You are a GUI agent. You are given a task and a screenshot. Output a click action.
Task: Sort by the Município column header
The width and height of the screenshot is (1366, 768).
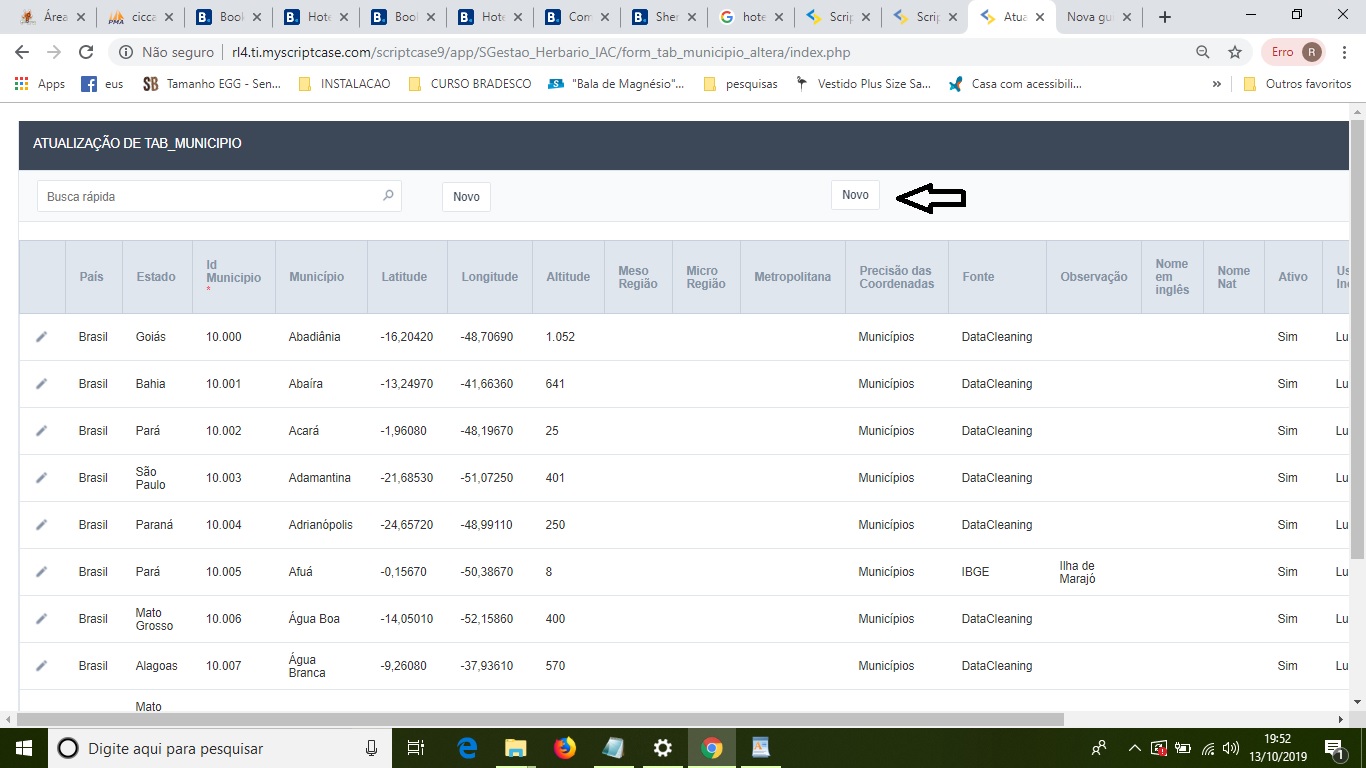(316, 277)
